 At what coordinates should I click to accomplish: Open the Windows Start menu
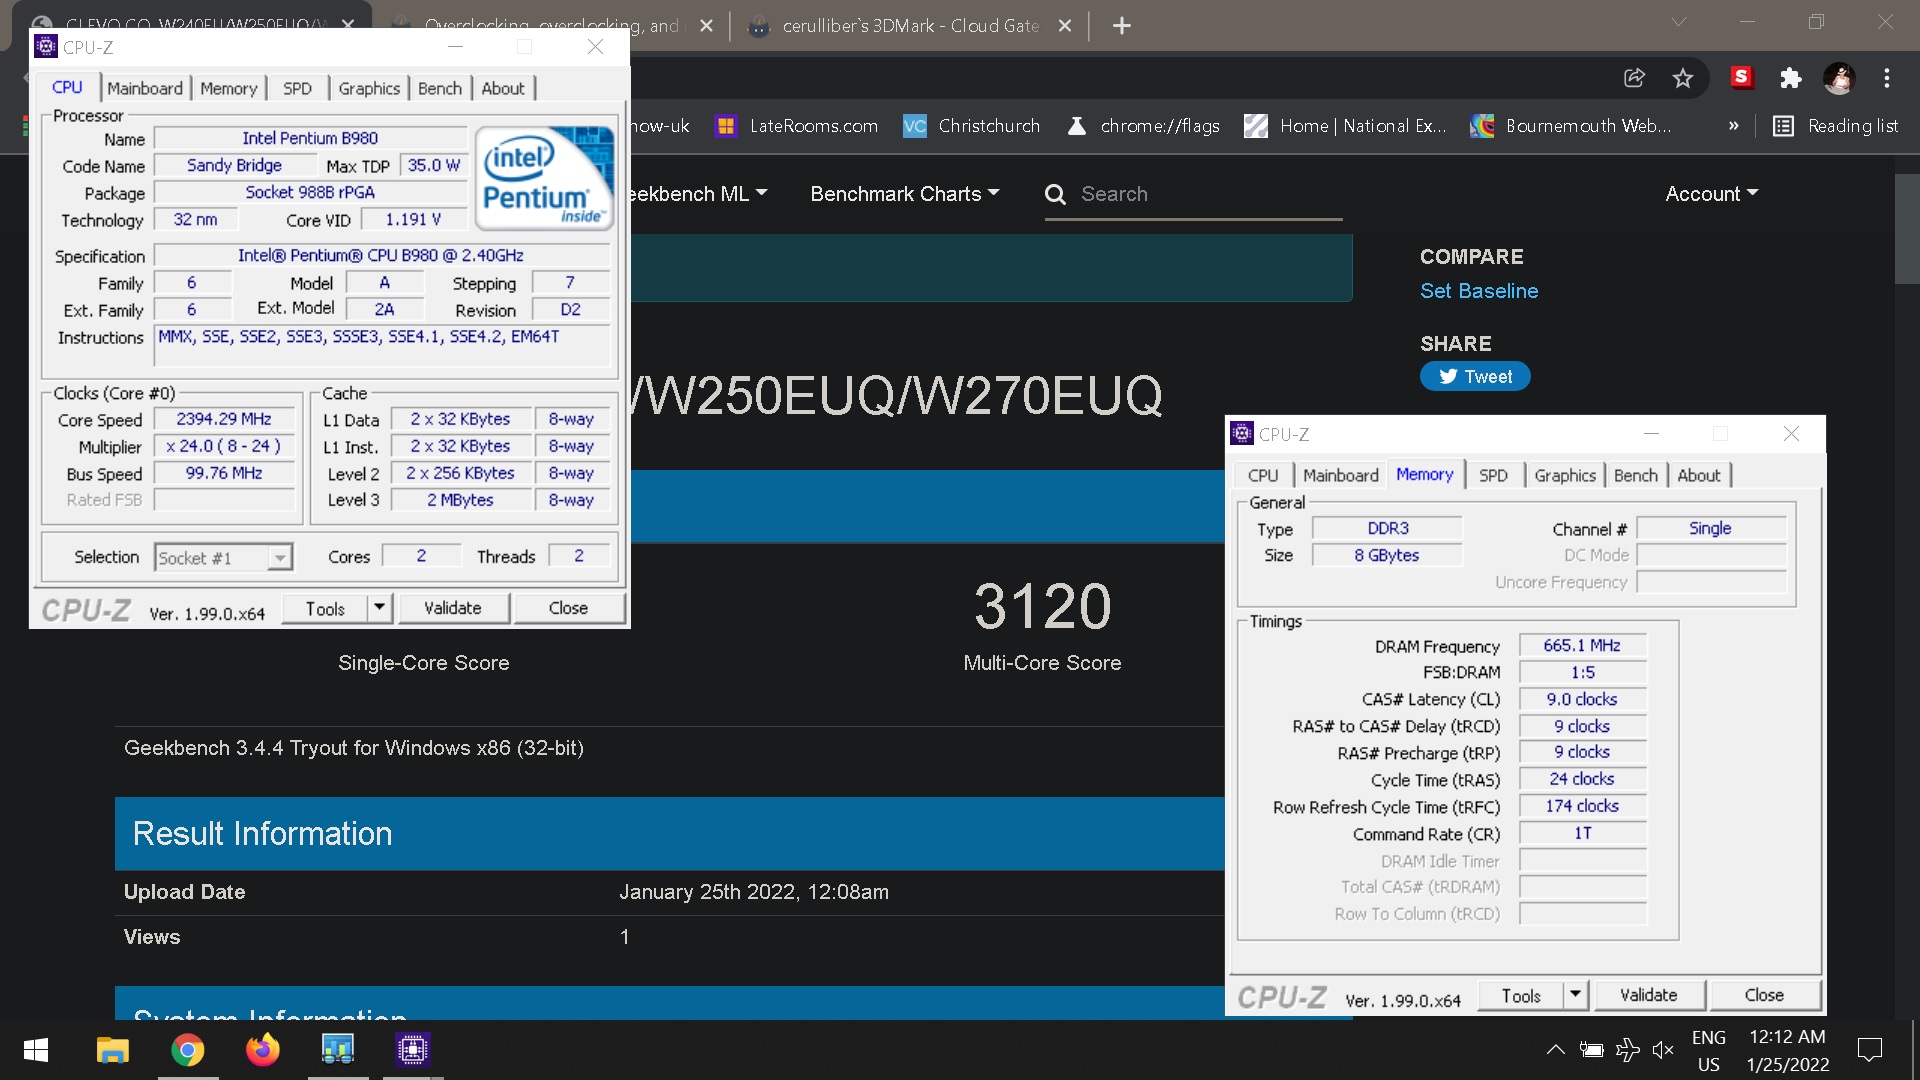[x=36, y=1050]
